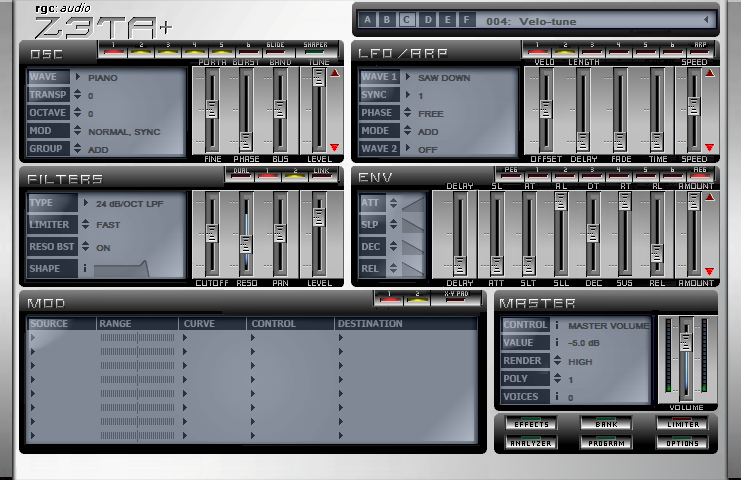Click the OSC FINE slider handle

point(211,109)
